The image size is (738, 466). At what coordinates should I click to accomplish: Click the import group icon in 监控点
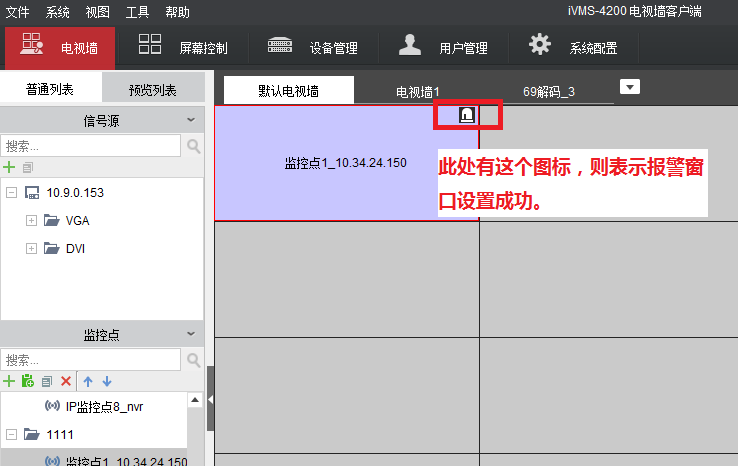(28, 381)
